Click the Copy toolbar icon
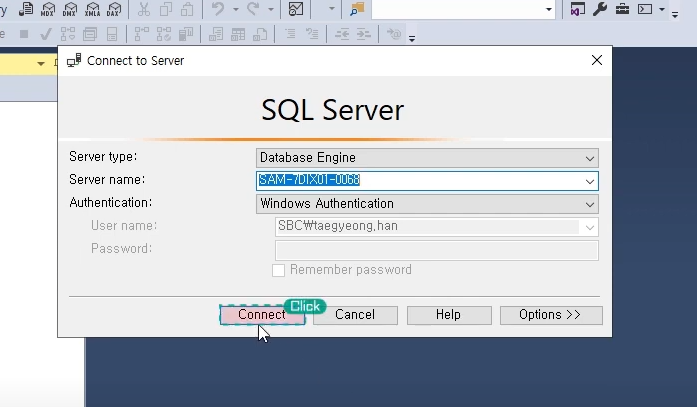Screen dimensions: 697x407 pos(166,9)
